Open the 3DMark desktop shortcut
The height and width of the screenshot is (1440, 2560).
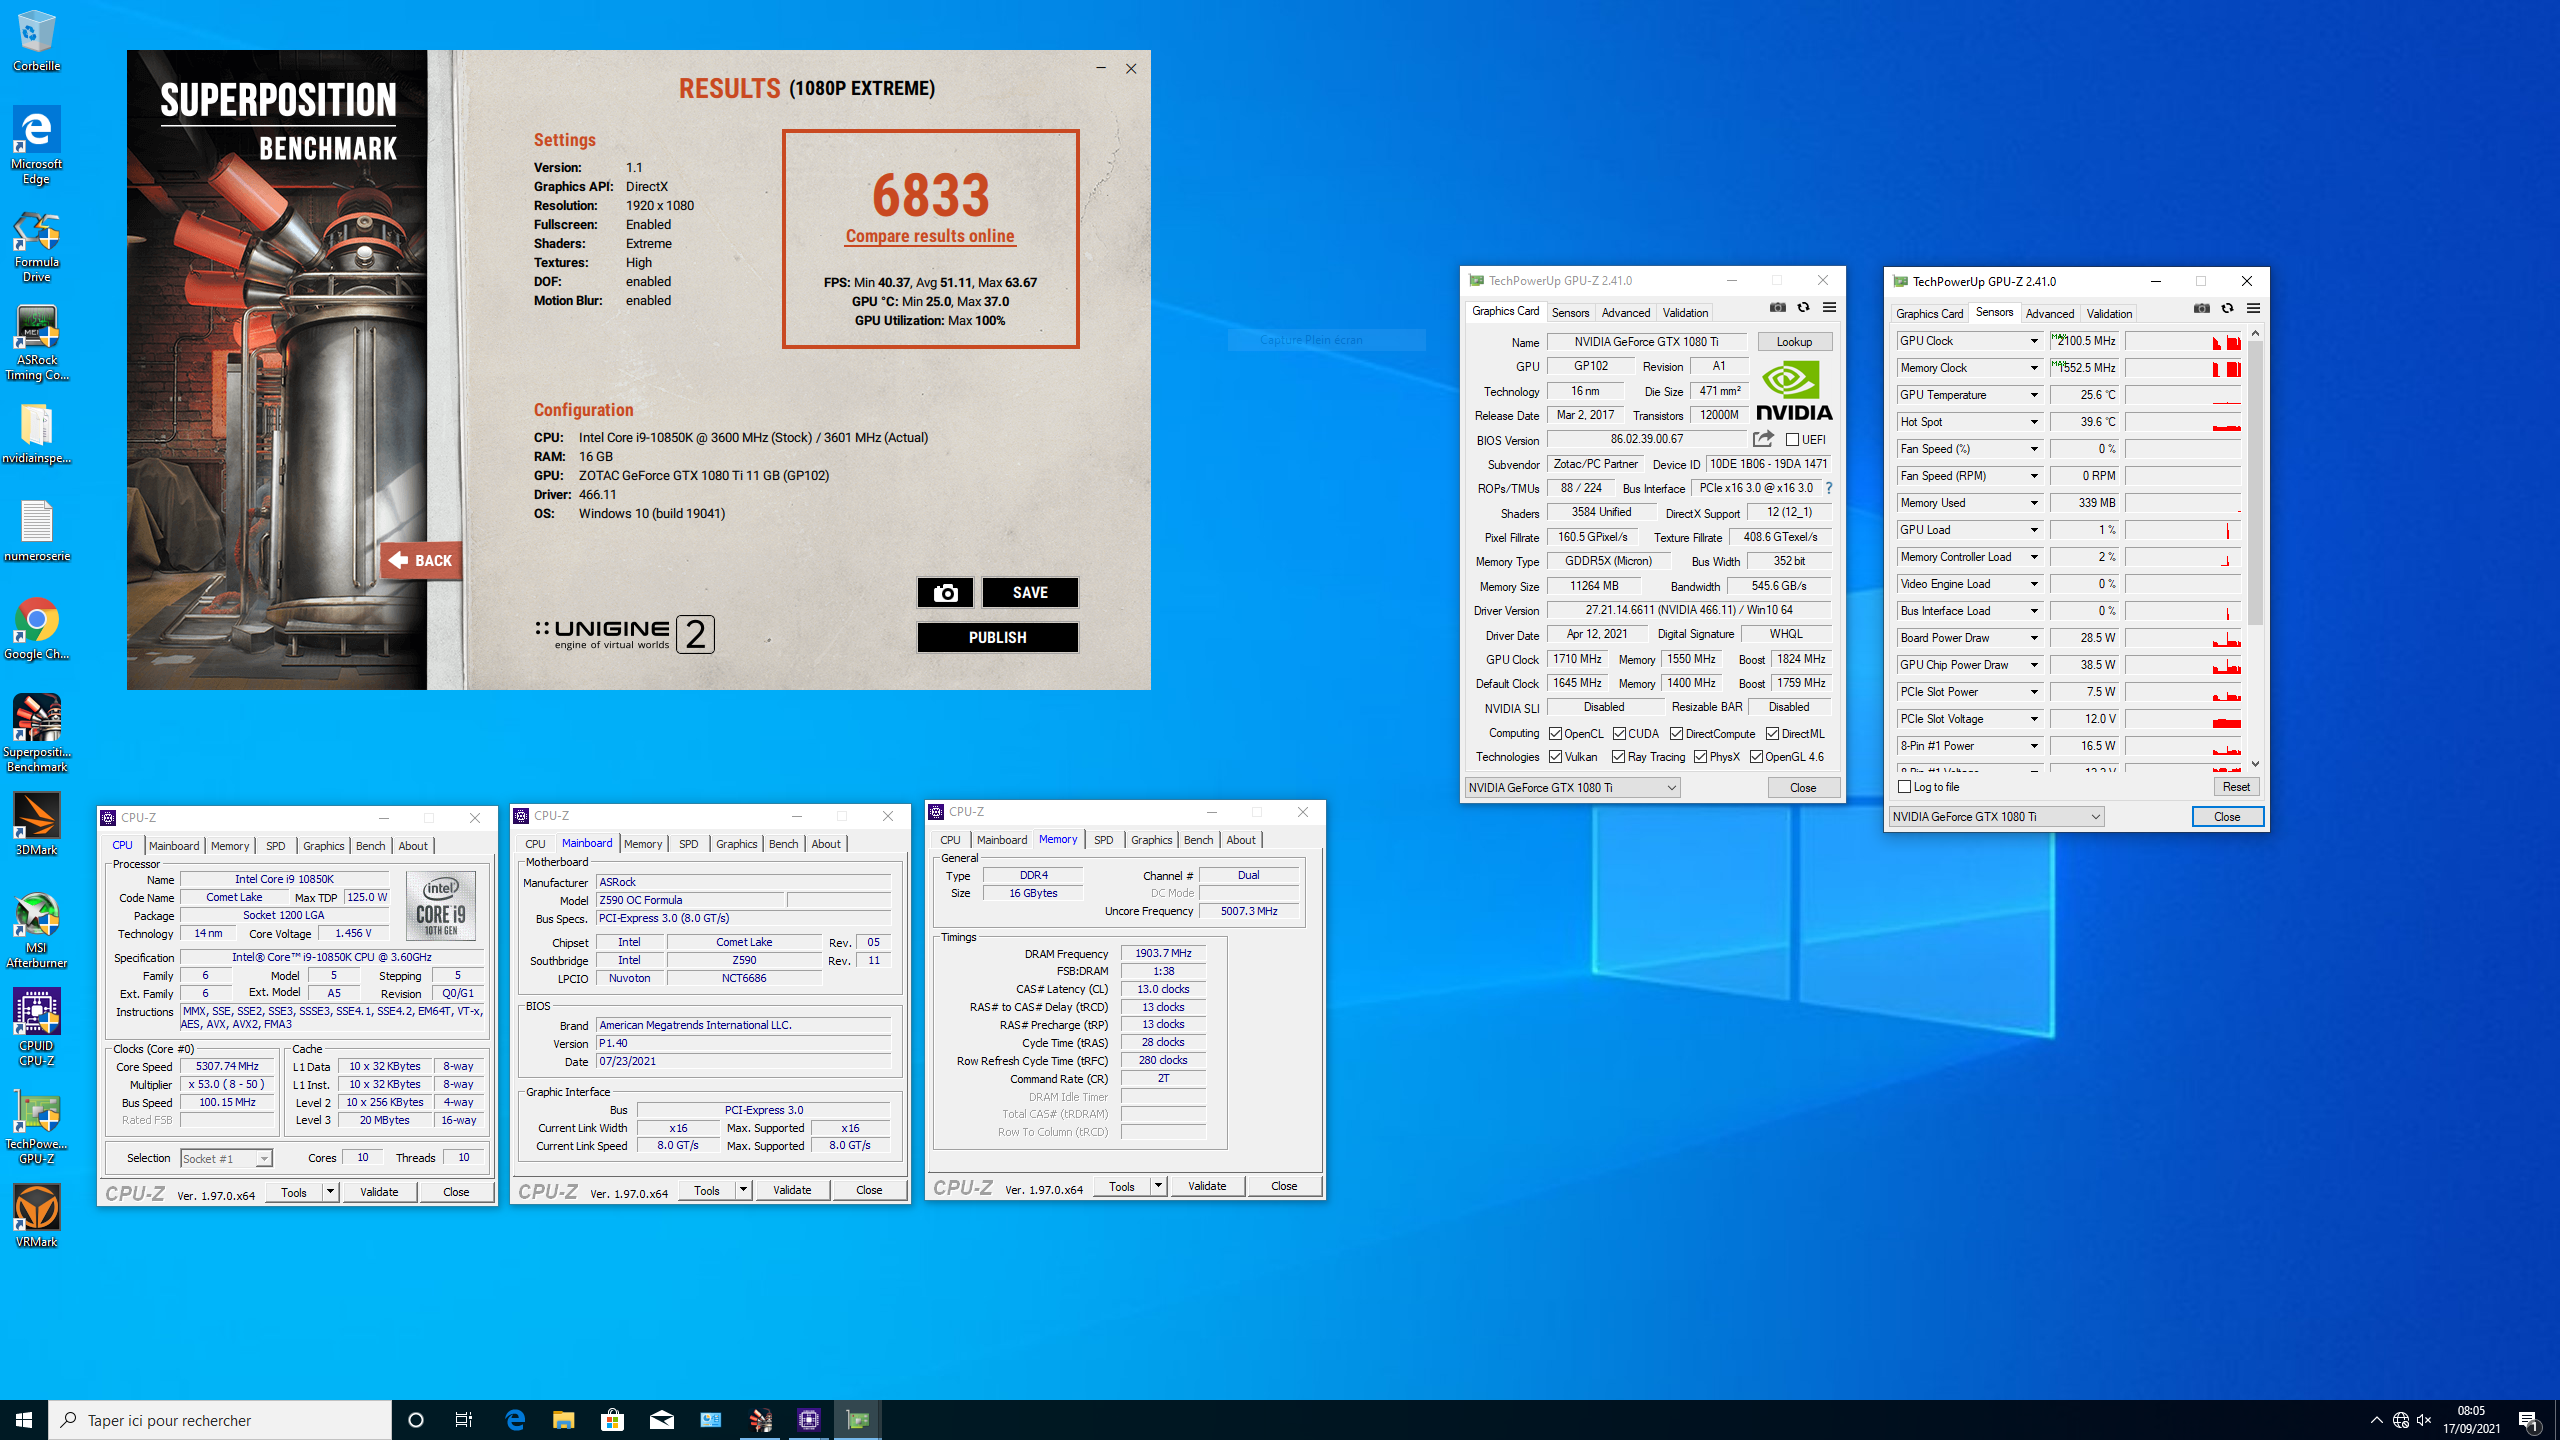36,824
